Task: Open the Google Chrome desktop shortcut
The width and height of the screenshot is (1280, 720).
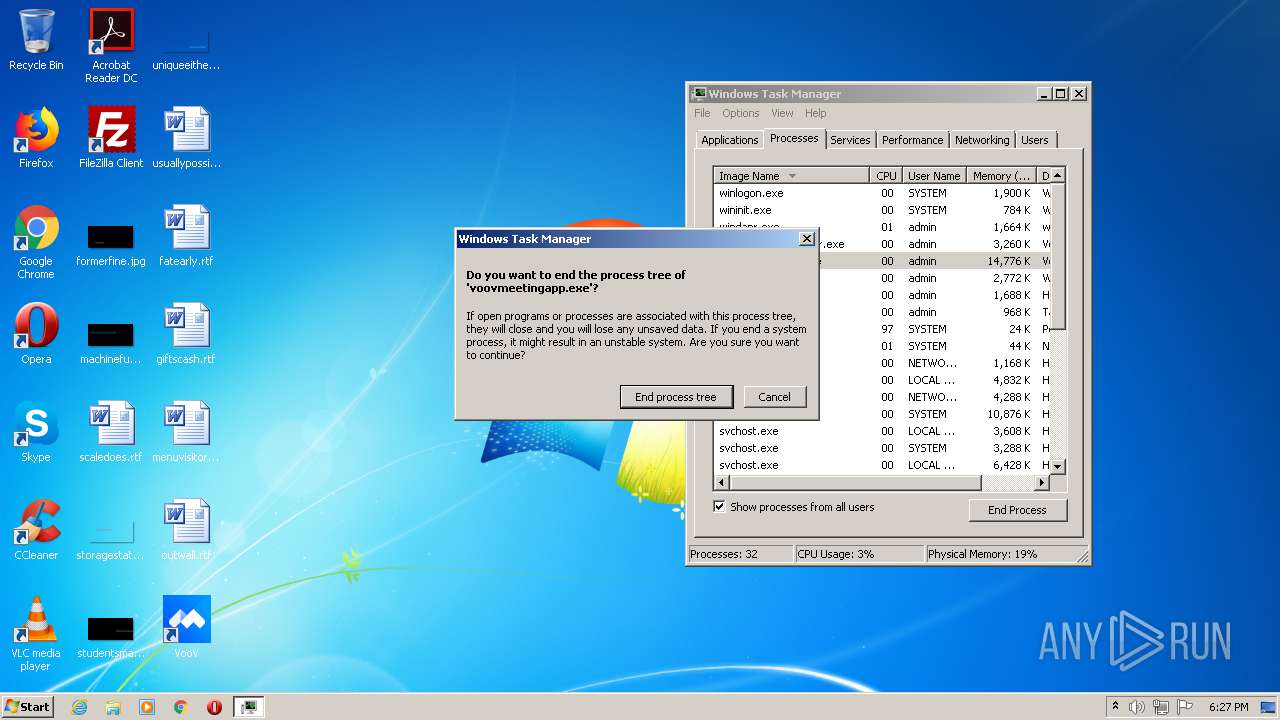Action: point(36,242)
